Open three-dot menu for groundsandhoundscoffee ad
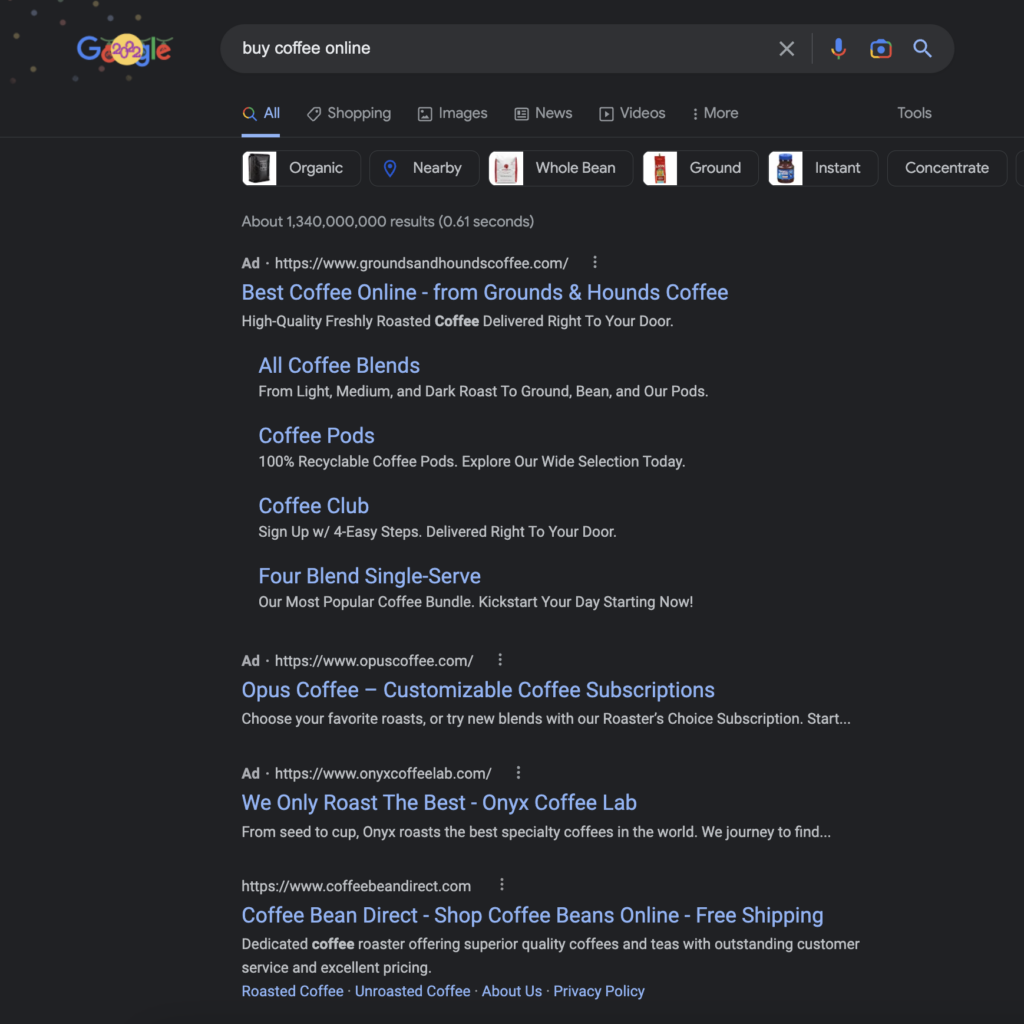The image size is (1024, 1024). point(594,263)
